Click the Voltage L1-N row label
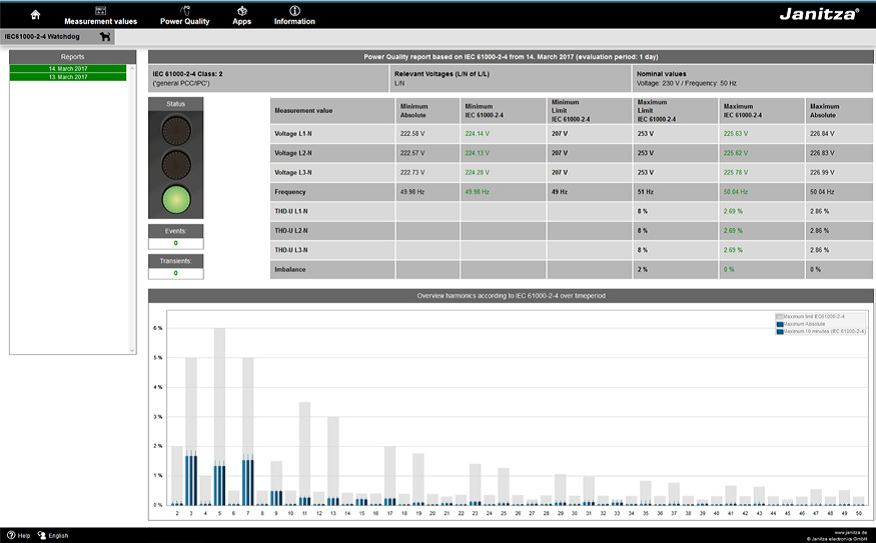Image resolution: width=876 pixels, height=543 pixels. point(293,134)
